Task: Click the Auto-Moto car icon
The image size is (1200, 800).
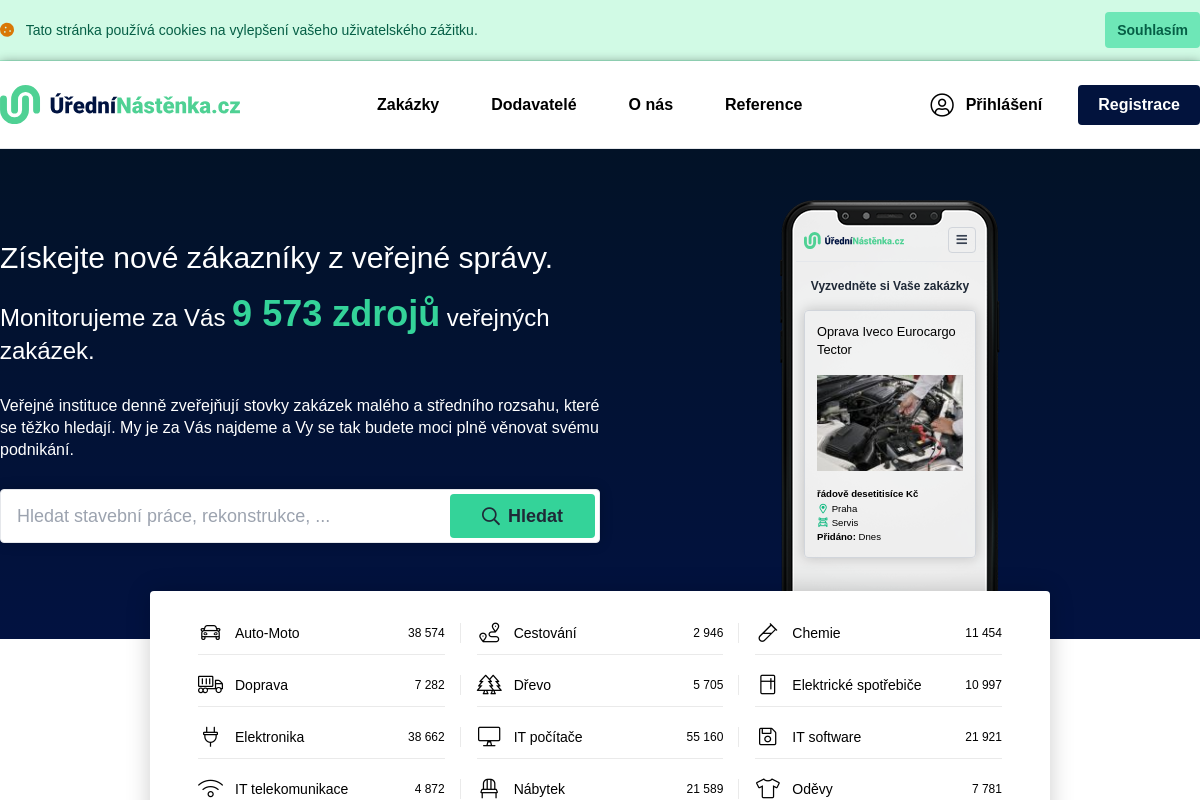Action: coord(210,633)
